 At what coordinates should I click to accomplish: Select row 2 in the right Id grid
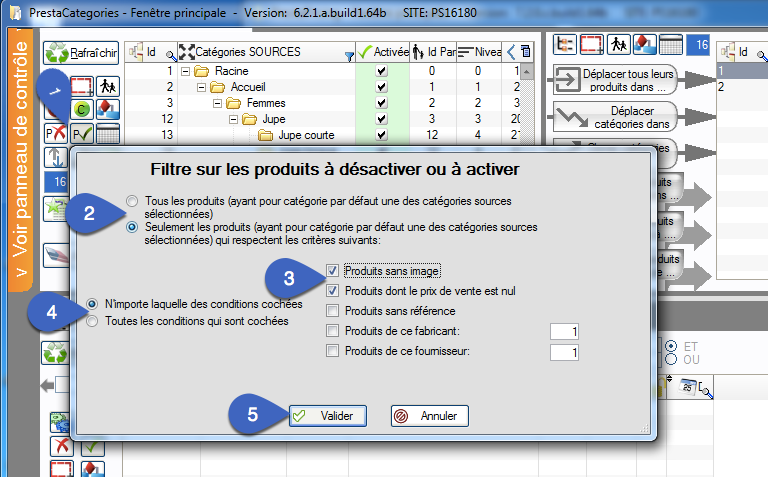tap(742, 87)
